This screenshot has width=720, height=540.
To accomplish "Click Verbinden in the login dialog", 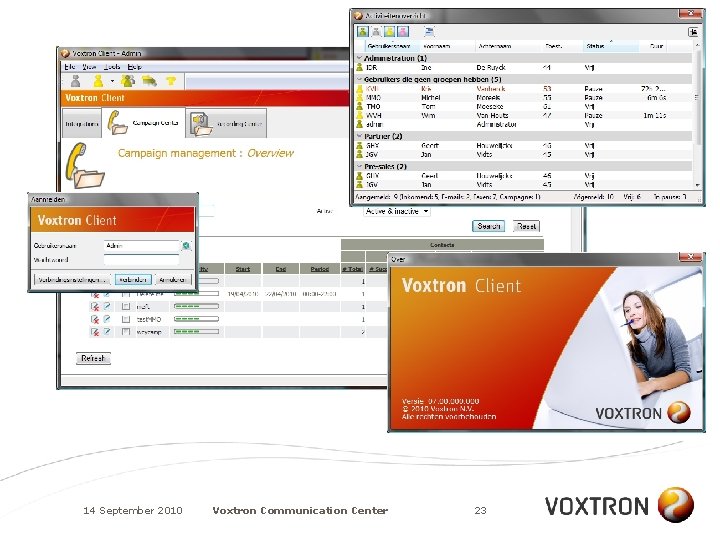I will point(133,280).
